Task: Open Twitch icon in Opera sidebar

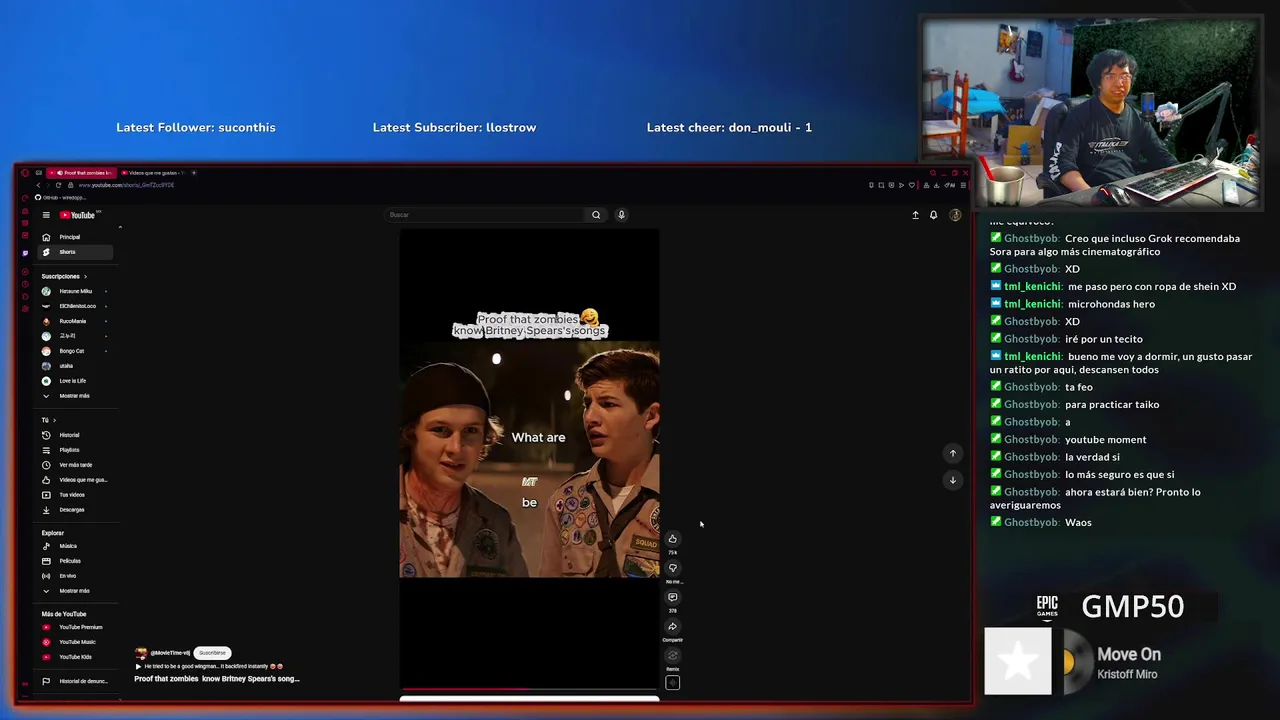Action: point(25,253)
